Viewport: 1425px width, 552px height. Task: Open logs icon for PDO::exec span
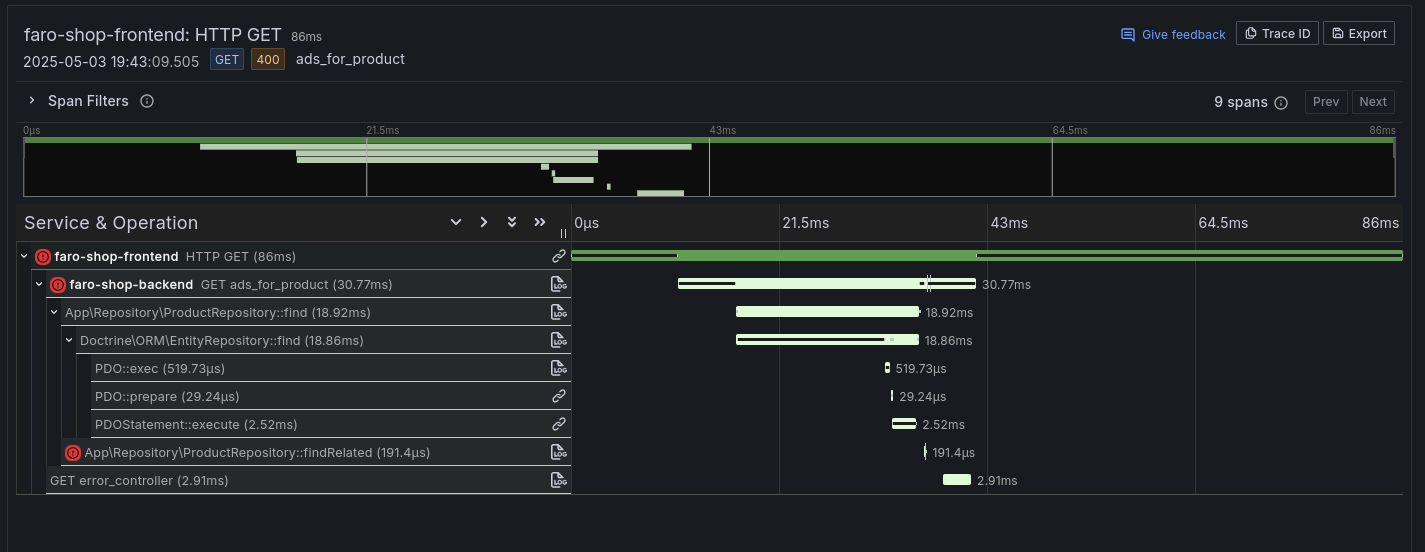point(559,368)
